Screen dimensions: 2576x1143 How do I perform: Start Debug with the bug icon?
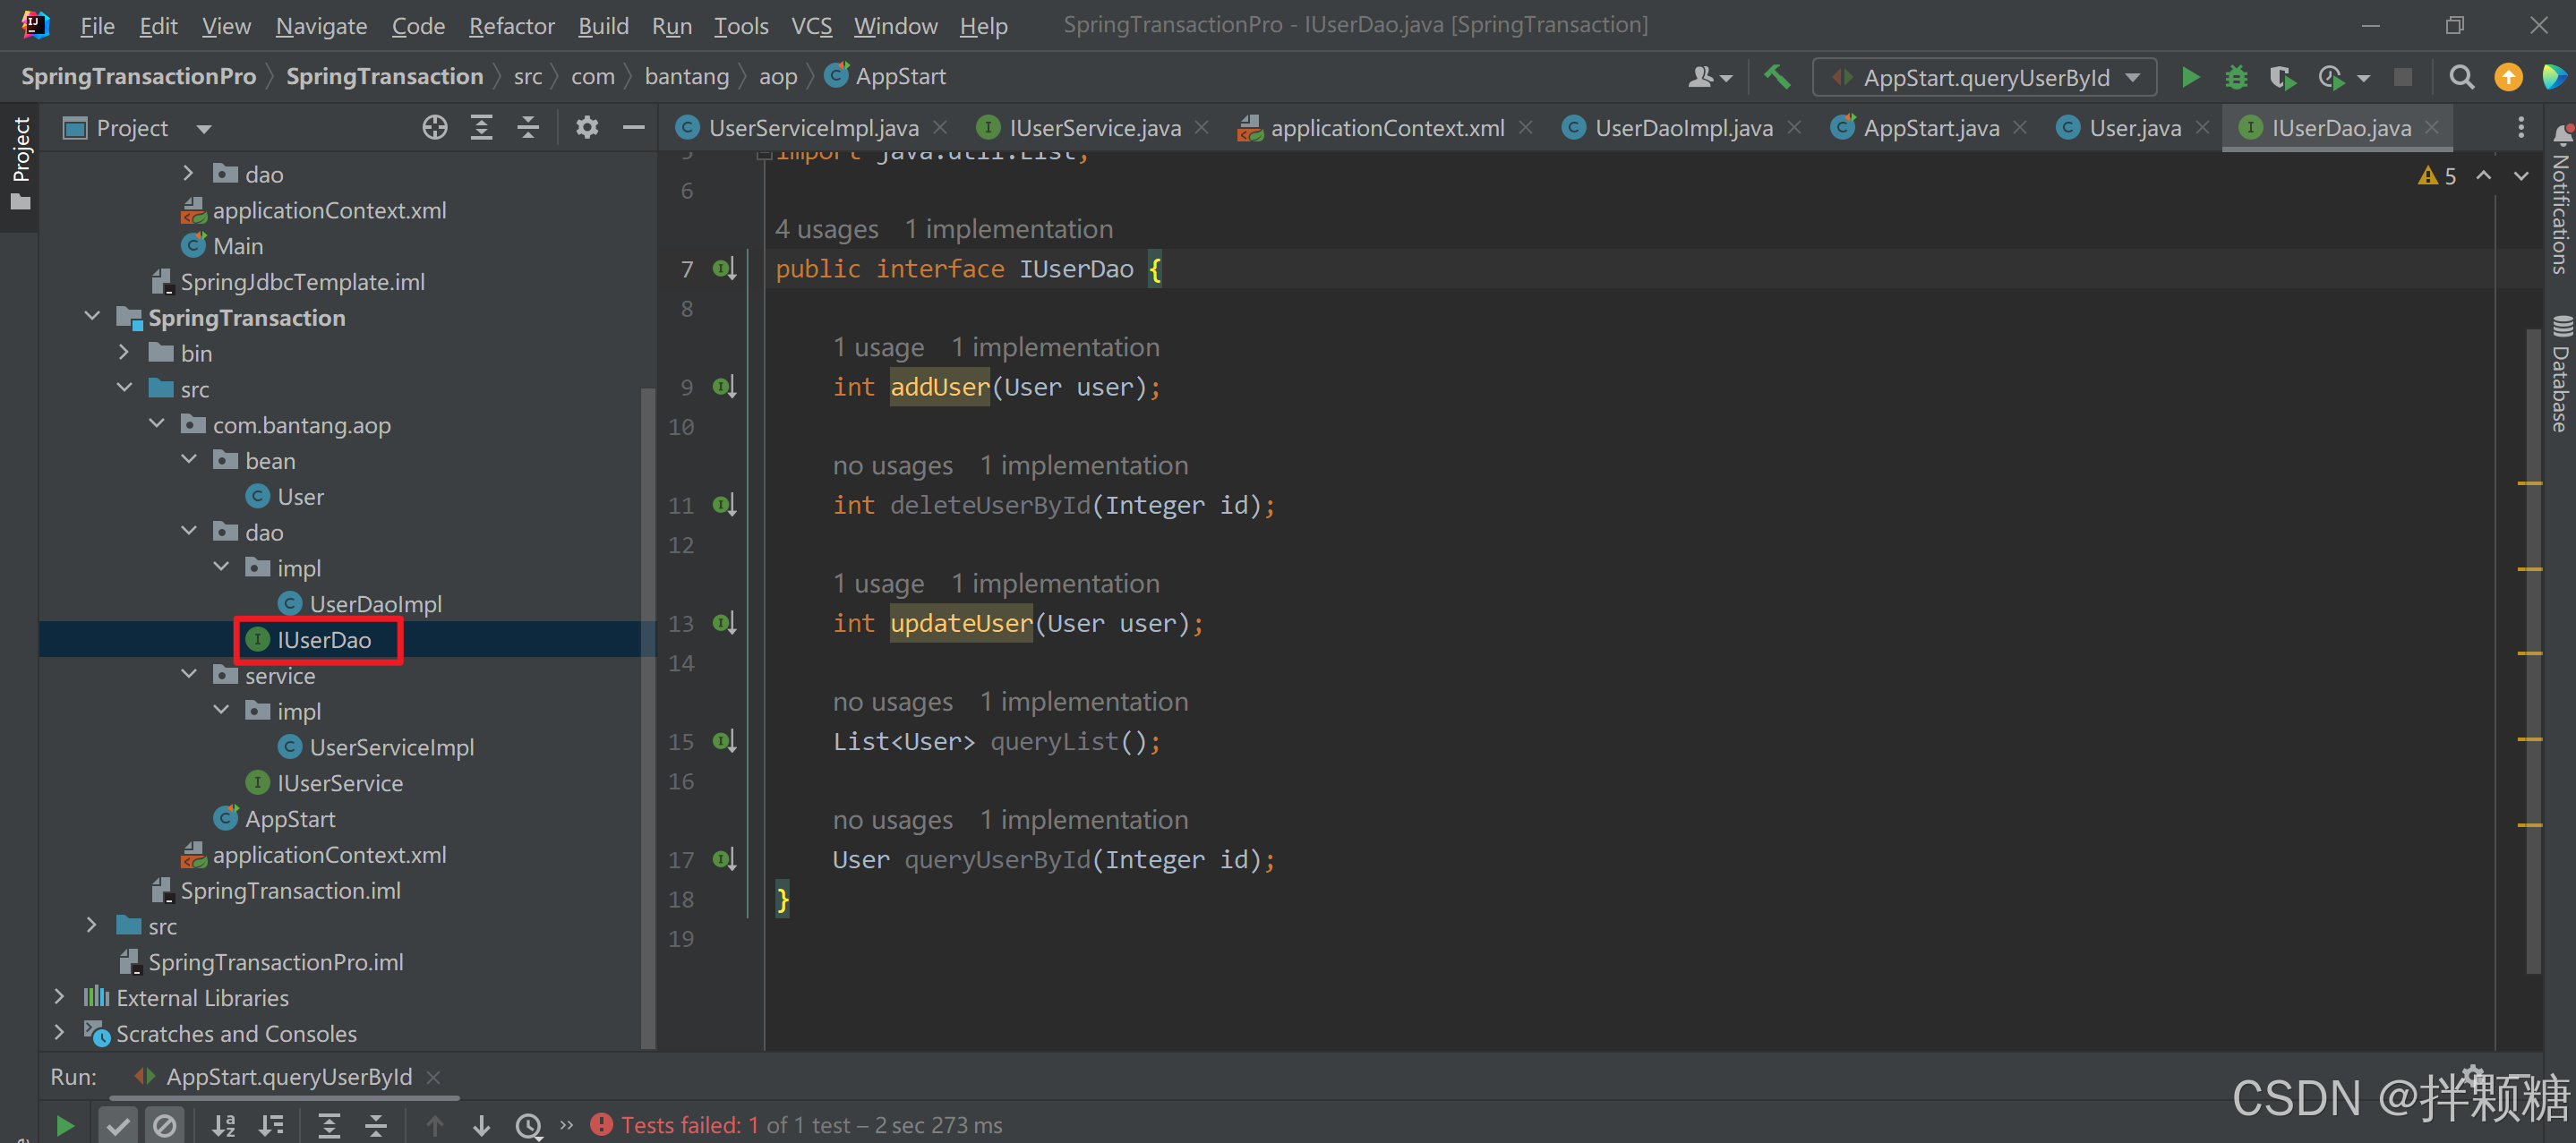pyautogui.click(x=2236, y=77)
